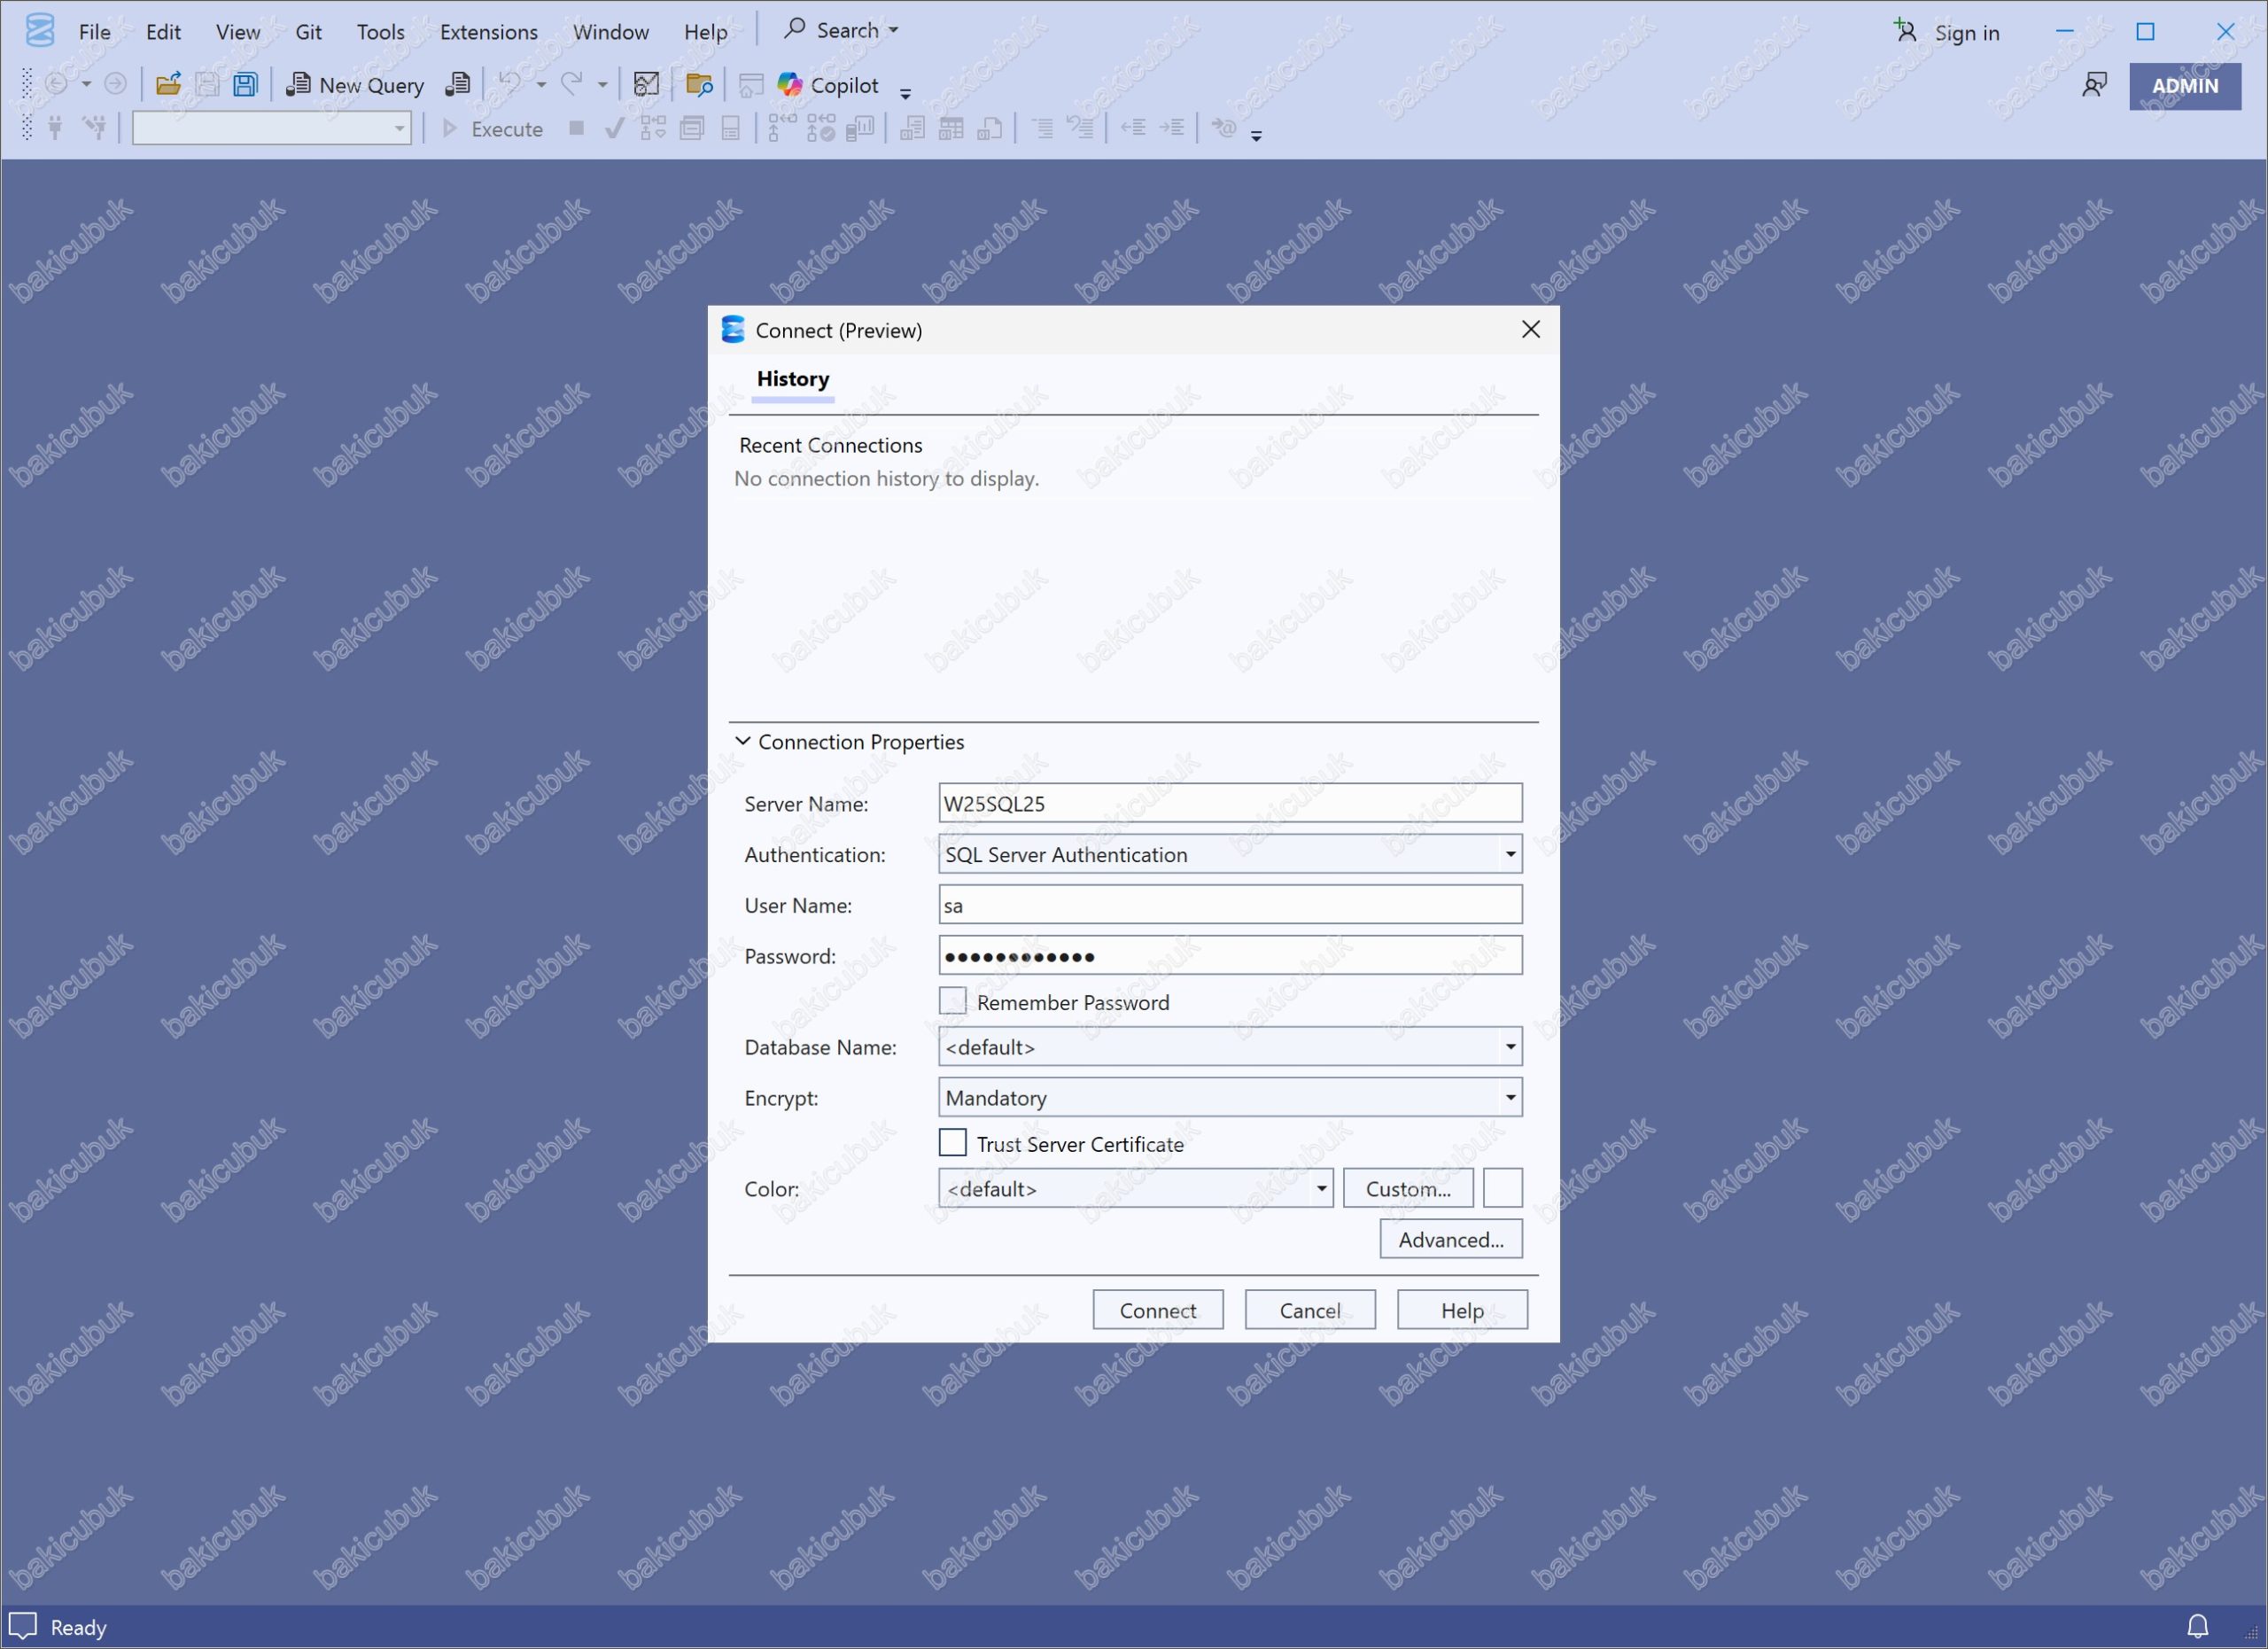Image resolution: width=2268 pixels, height=1649 pixels.
Task: Click the Navigate Forward arrow icon
Action: (x=116, y=85)
